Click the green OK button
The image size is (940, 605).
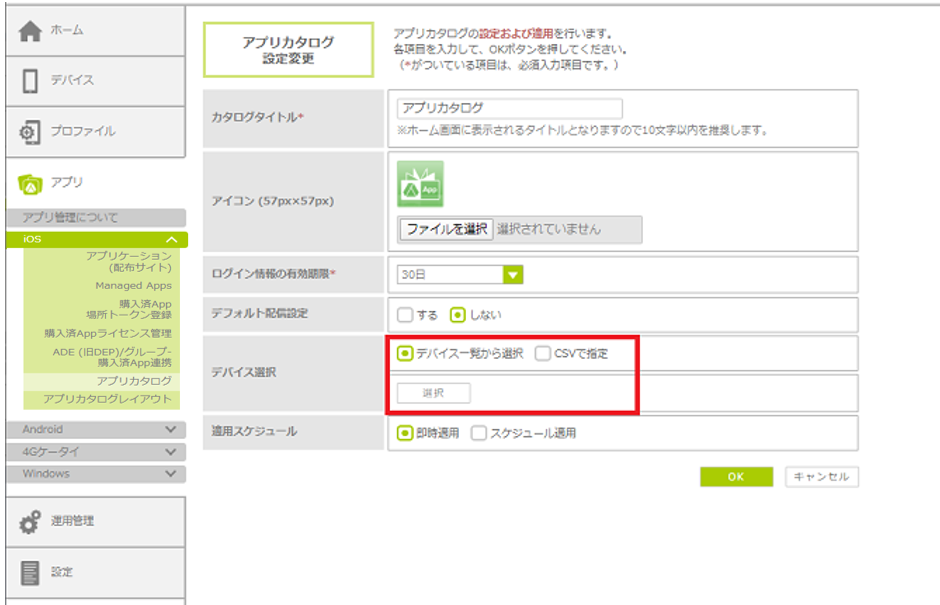pos(736,477)
